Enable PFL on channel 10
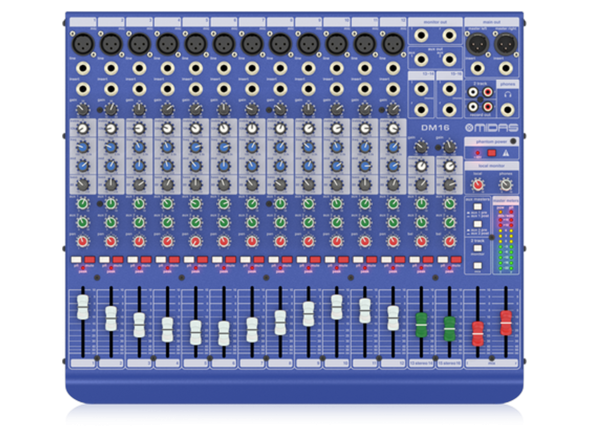Viewport: 589px width, 441px height. click(330, 260)
